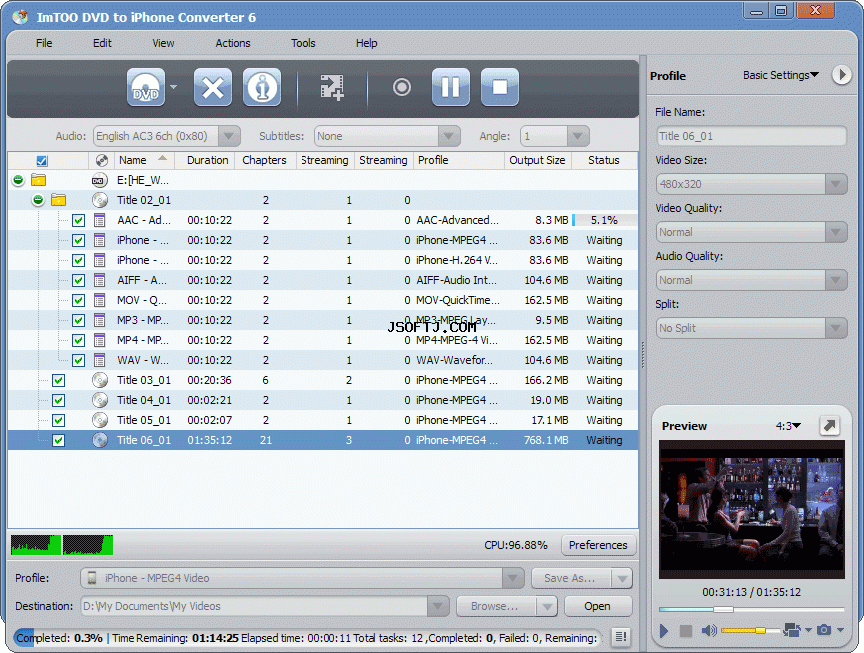
Task: Open the Audio track dropdown
Action: pos(229,136)
